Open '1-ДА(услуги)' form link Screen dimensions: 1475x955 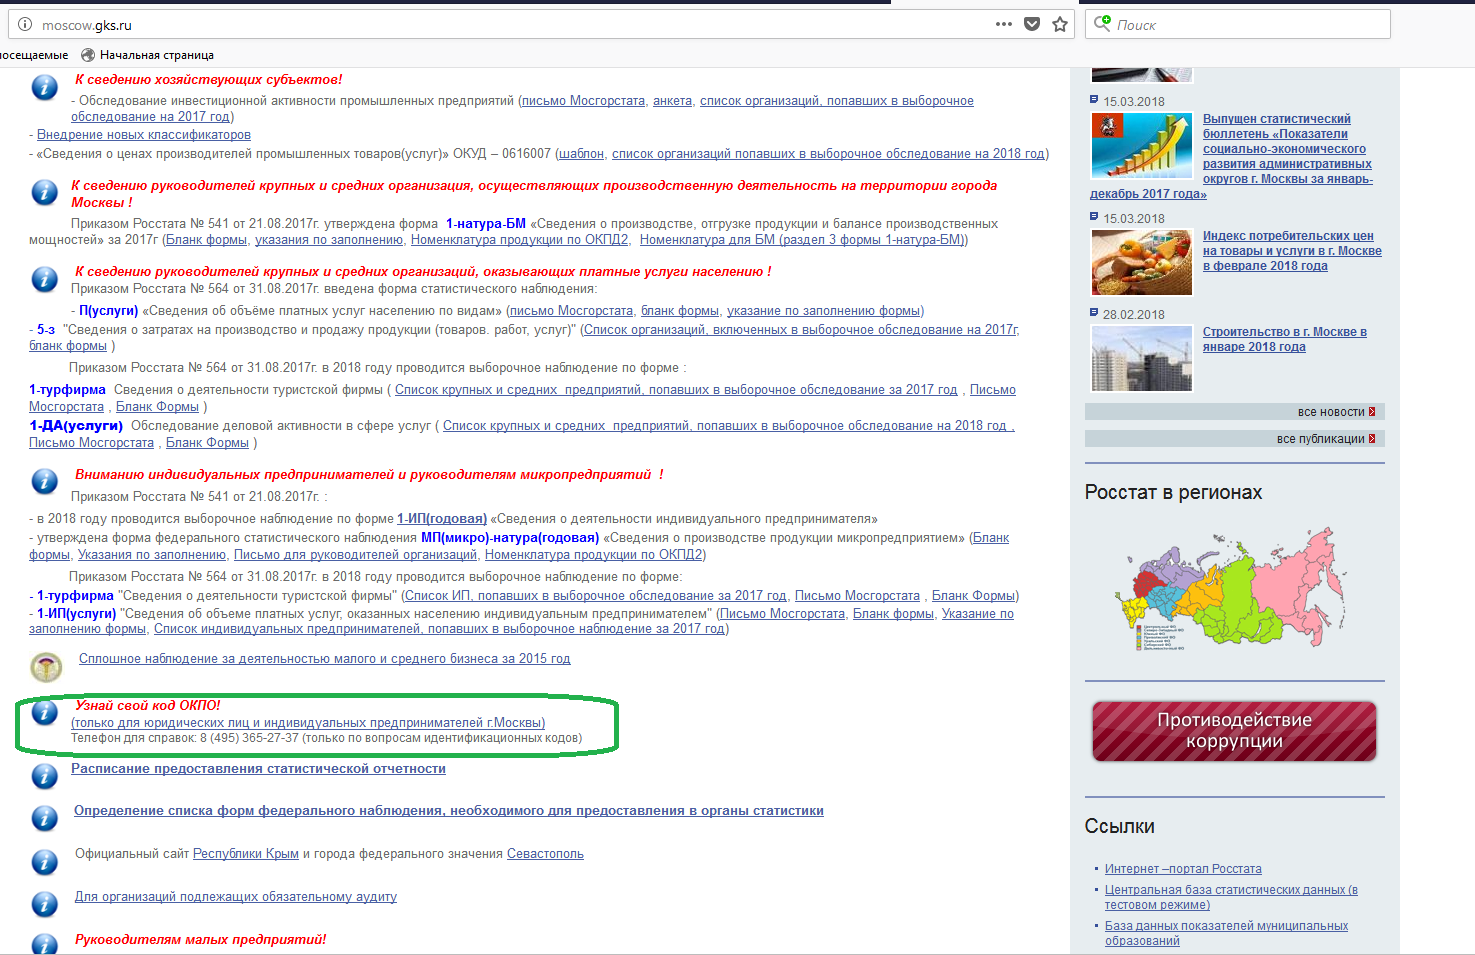(x=76, y=426)
